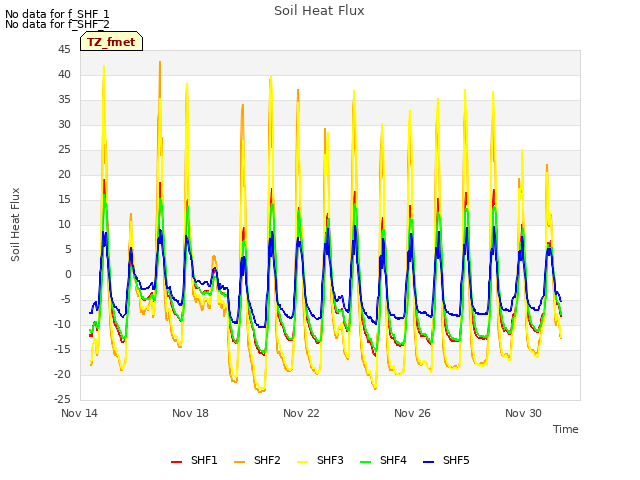Click the yellow SHF3 legend color marker
640x480 pixels.
click(x=302, y=462)
